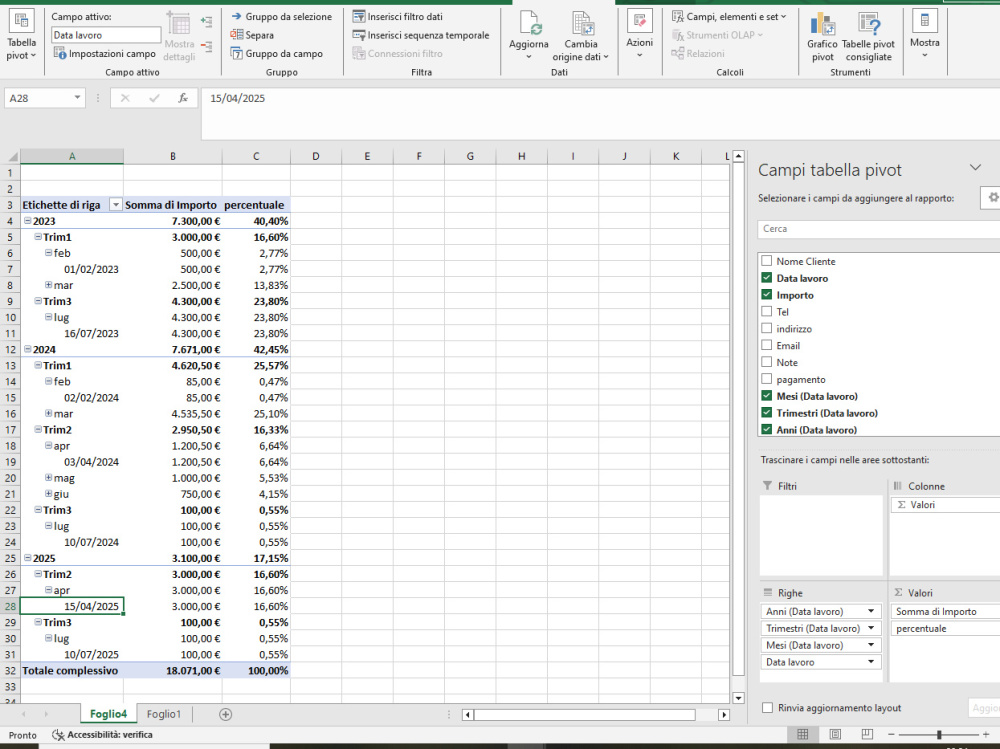The width and height of the screenshot is (1000, 749).
Task: Open the Data lavoro dropdown in Righe
Action: click(871, 662)
